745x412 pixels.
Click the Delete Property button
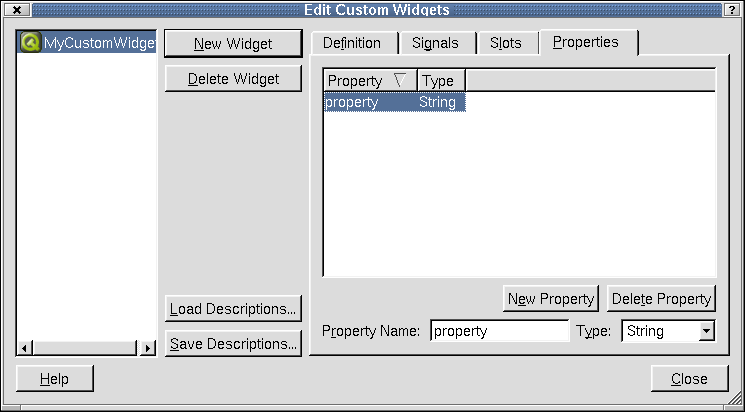click(x=661, y=298)
